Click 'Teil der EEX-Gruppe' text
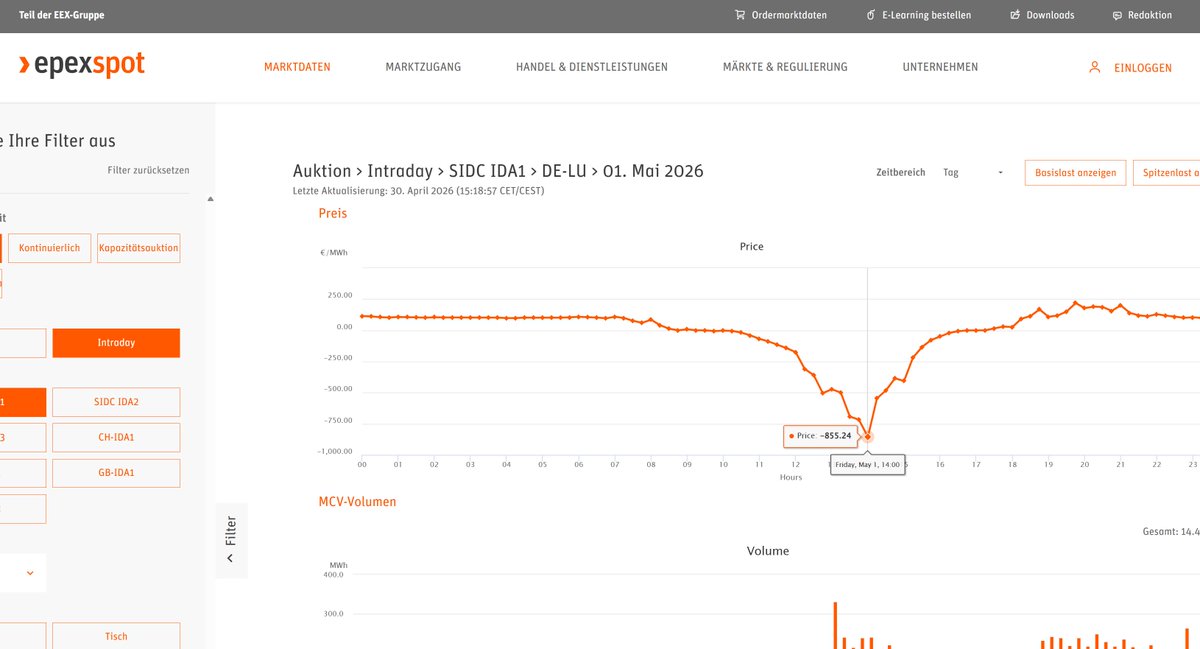The width and height of the screenshot is (1200, 649). pyautogui.click(x=61, y=15)
